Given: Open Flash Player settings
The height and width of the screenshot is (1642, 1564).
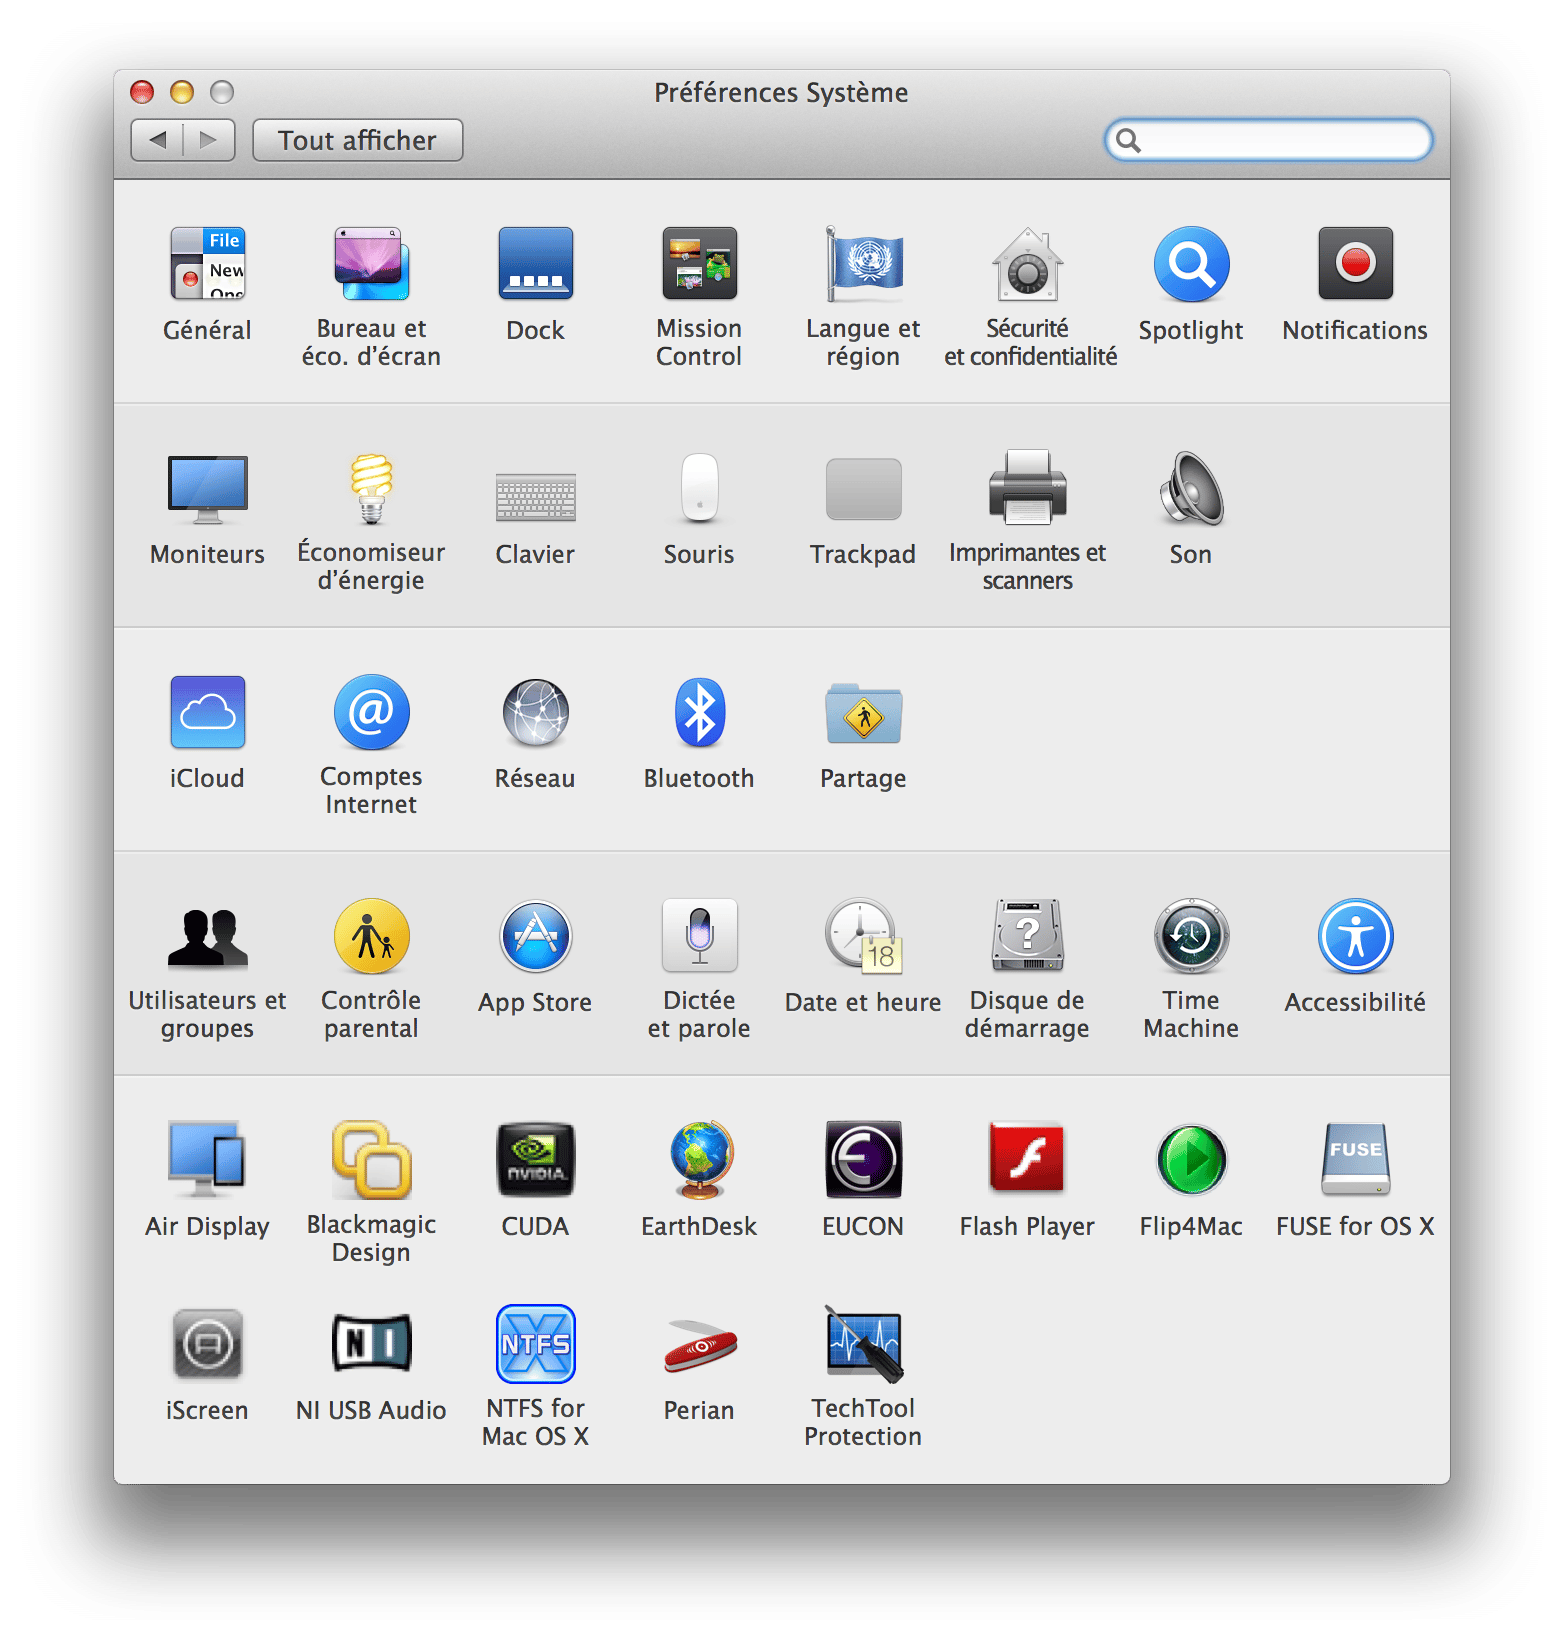Looking at the screenshot, I should [1027, 1158].
